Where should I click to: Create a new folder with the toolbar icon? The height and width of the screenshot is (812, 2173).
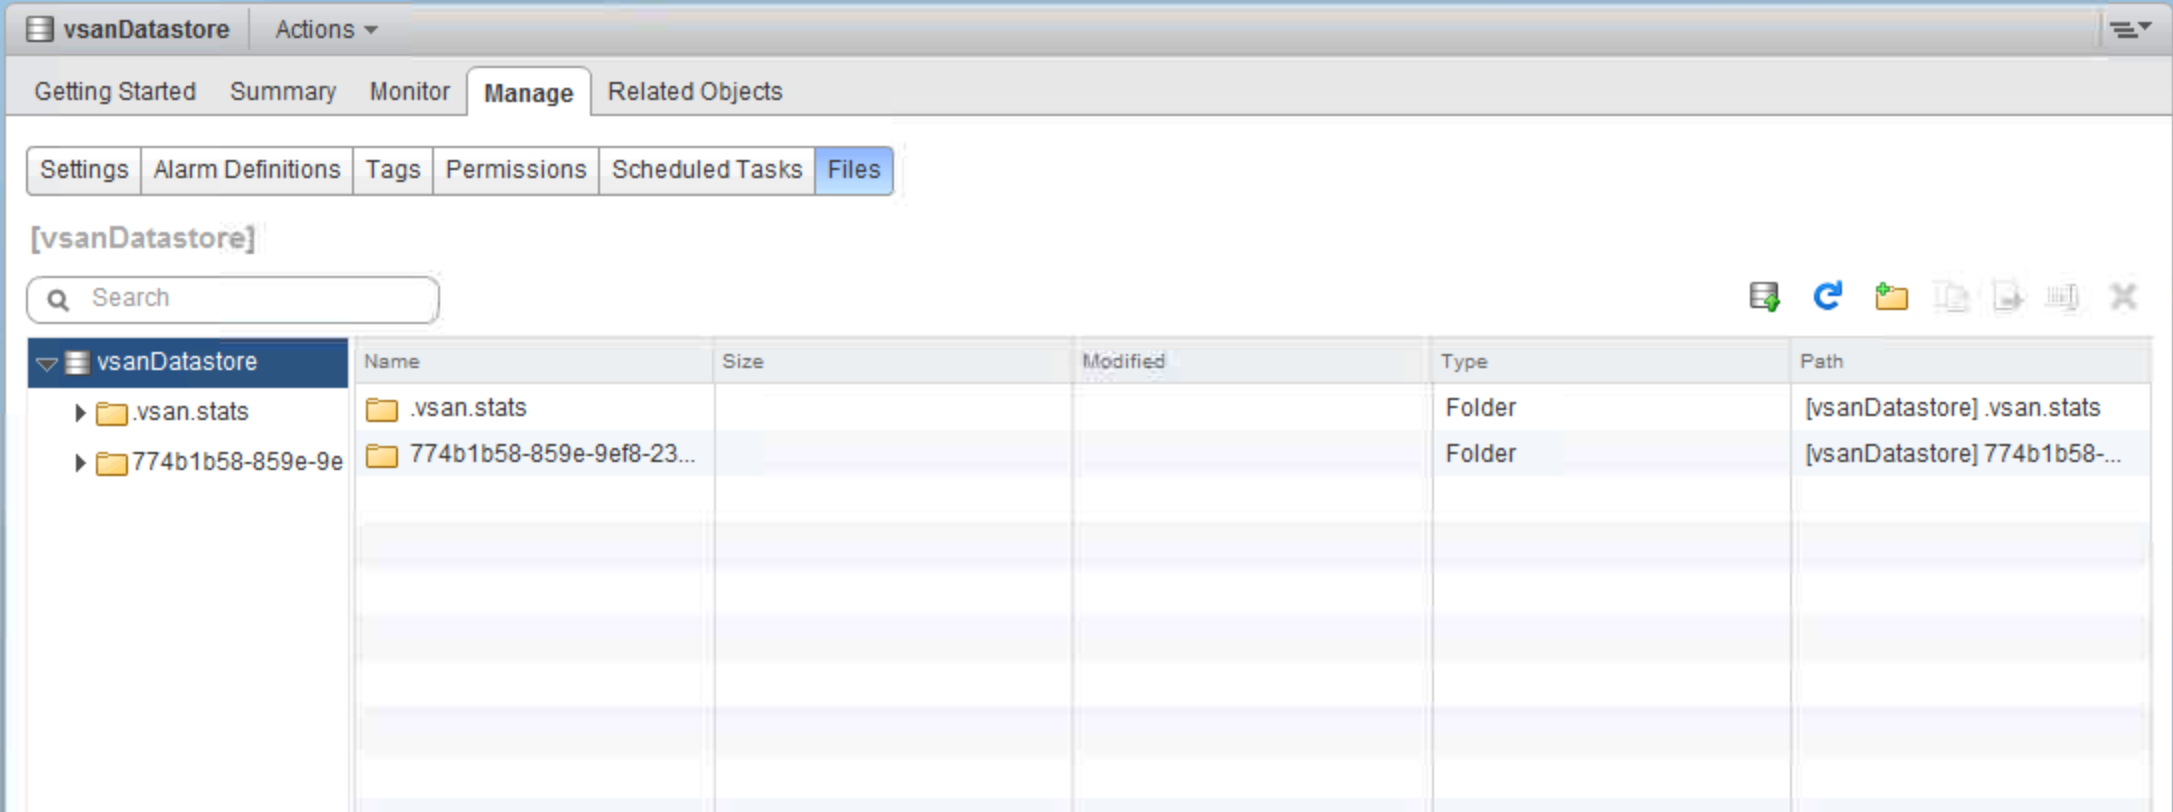(x=1890, y=297)
